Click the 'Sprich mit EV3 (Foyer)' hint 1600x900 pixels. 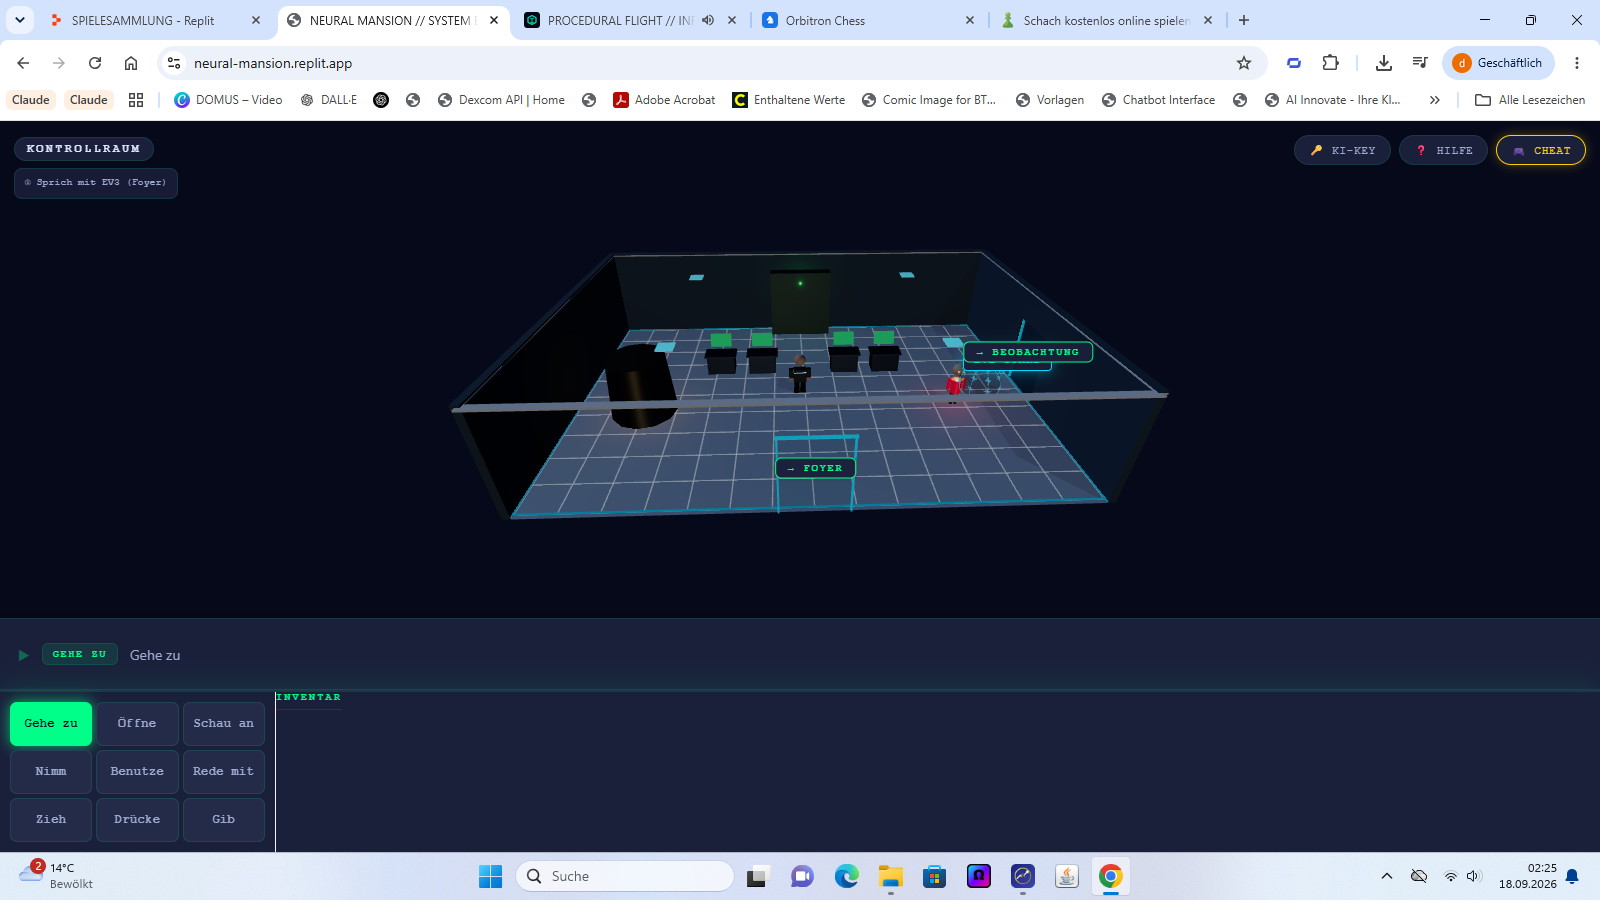[x=96, y=183]
